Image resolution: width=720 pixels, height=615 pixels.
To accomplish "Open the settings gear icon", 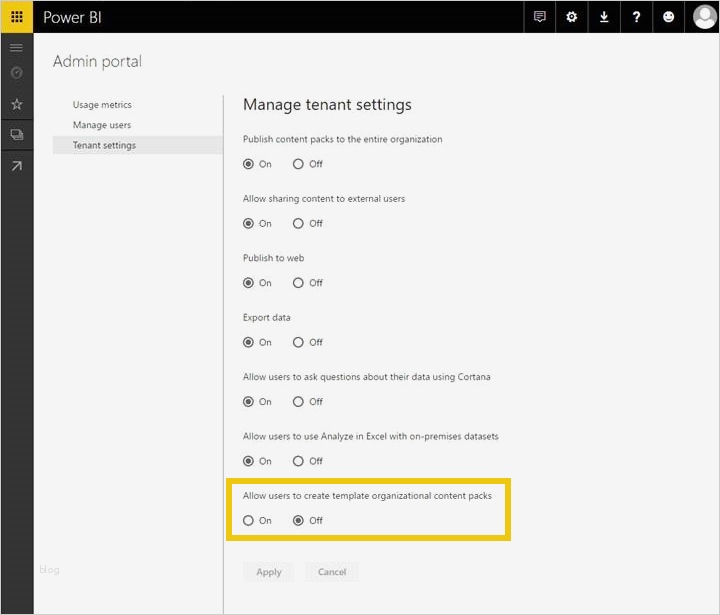I will click(x=572, y=17).
